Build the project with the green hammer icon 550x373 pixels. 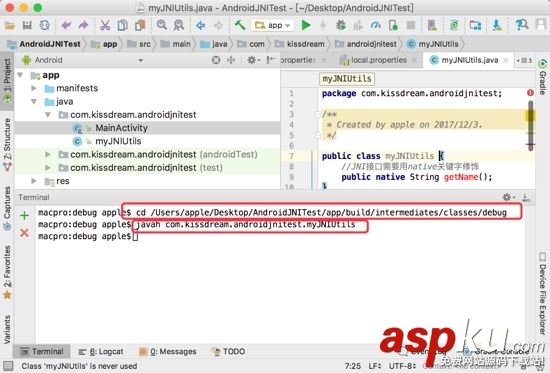tap(240, 25)
